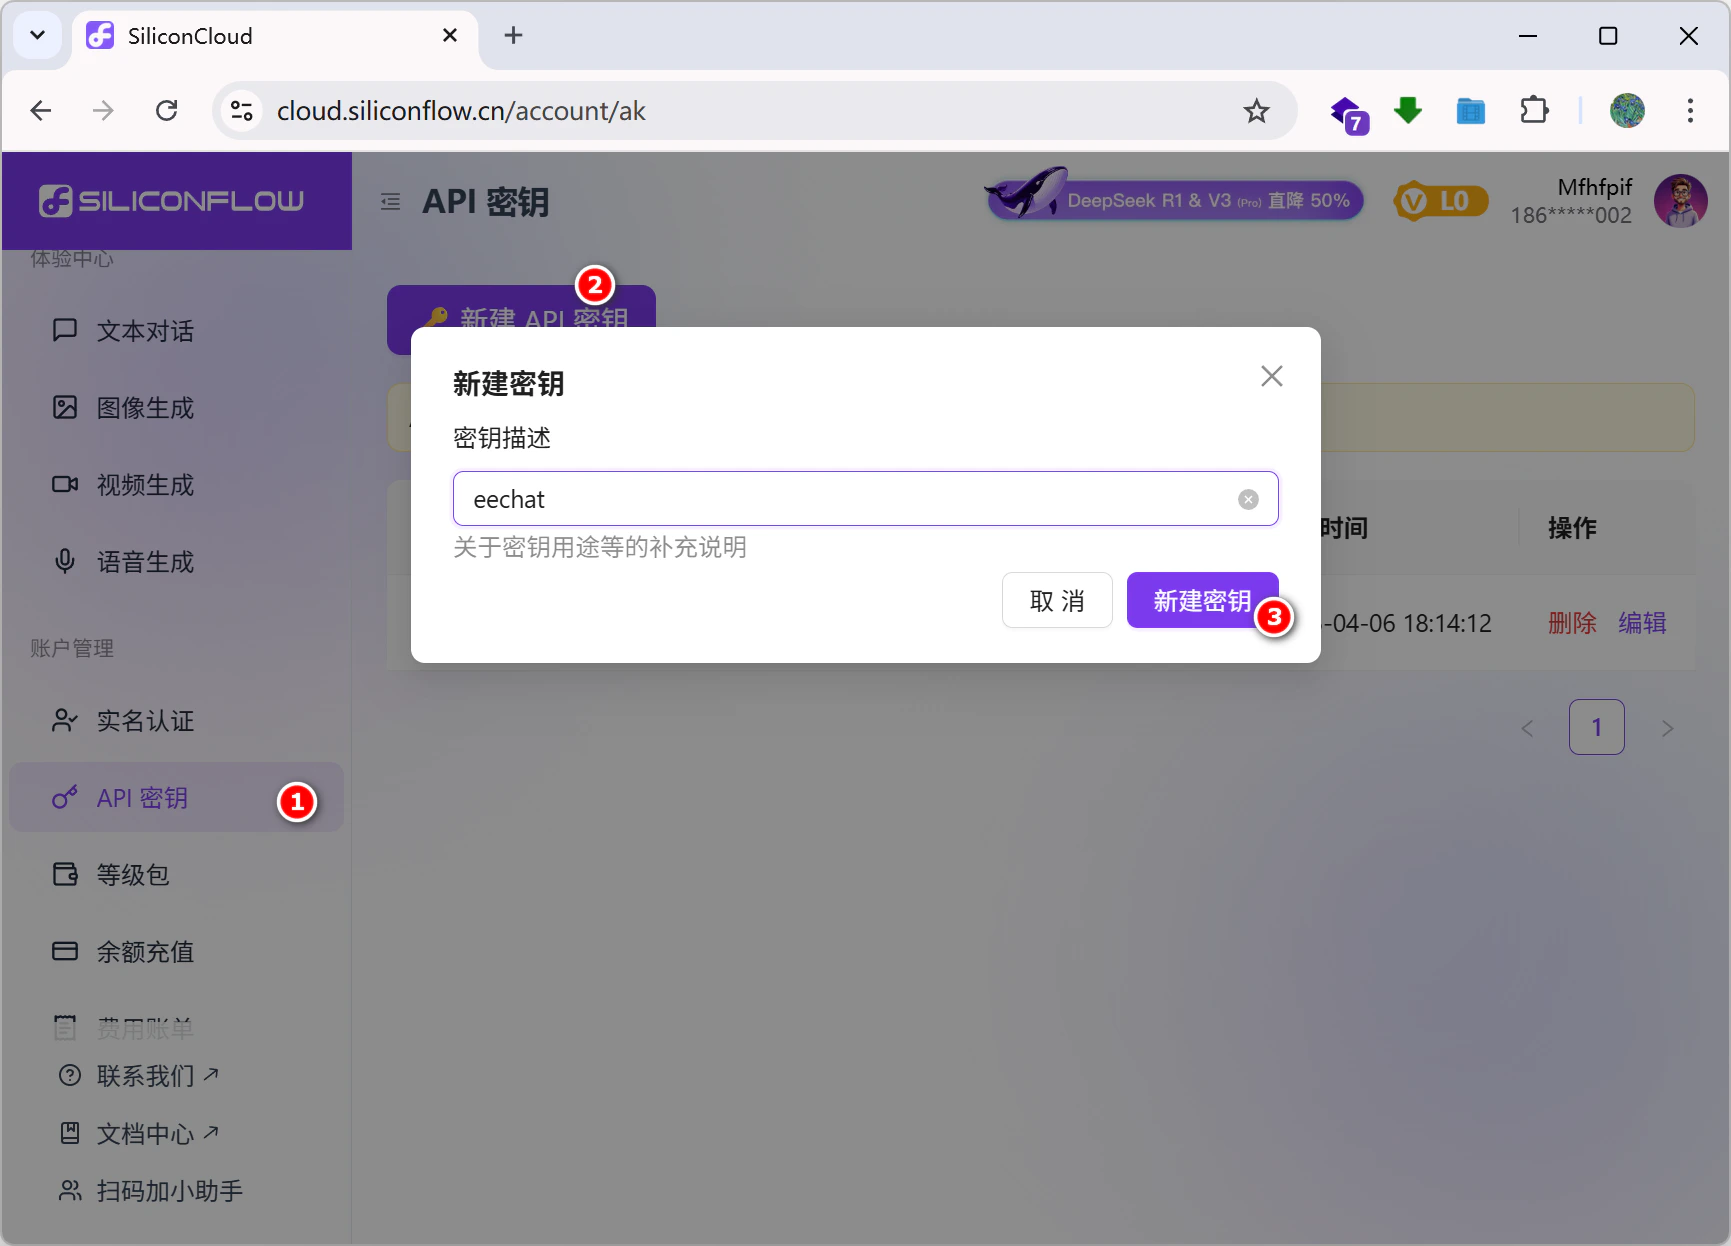Screen dimensions: 1731x1246
Task: Click 删除 for the API key row
Action: point(1572,623)
